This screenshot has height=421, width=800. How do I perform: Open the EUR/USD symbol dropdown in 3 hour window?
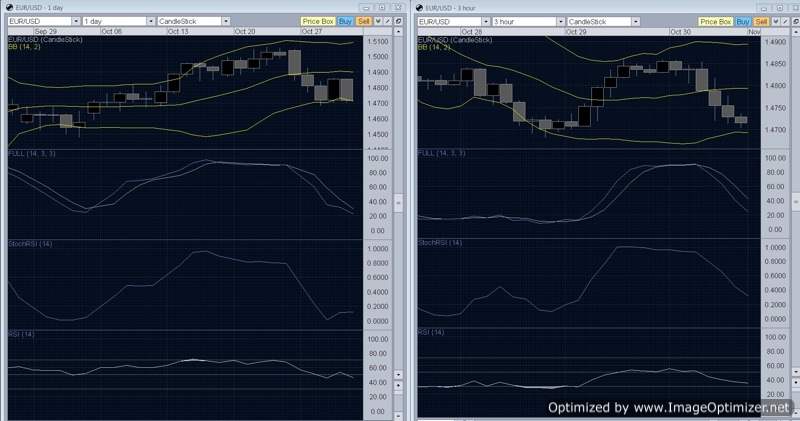point(486,22)
